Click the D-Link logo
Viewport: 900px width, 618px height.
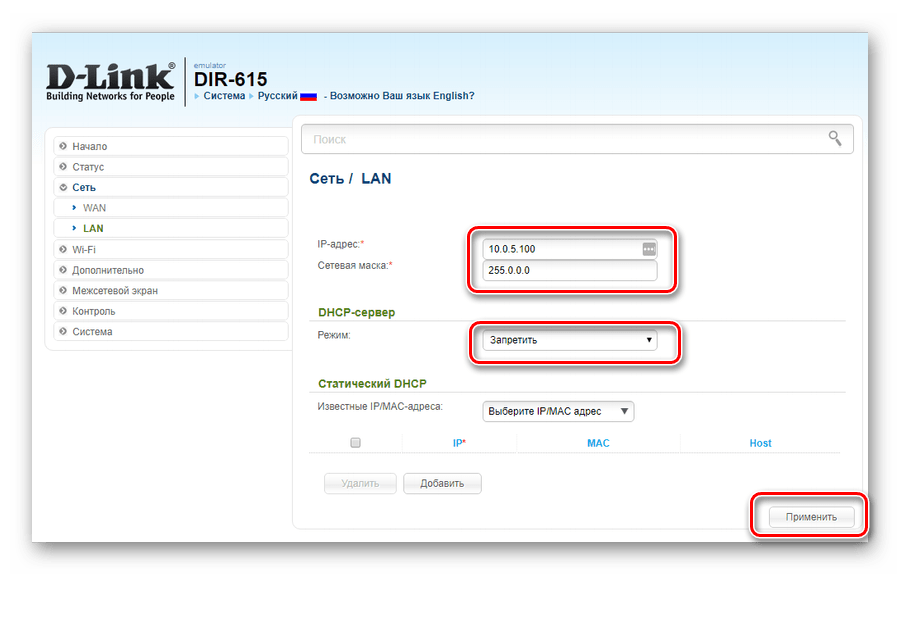[x=110, y=82]
